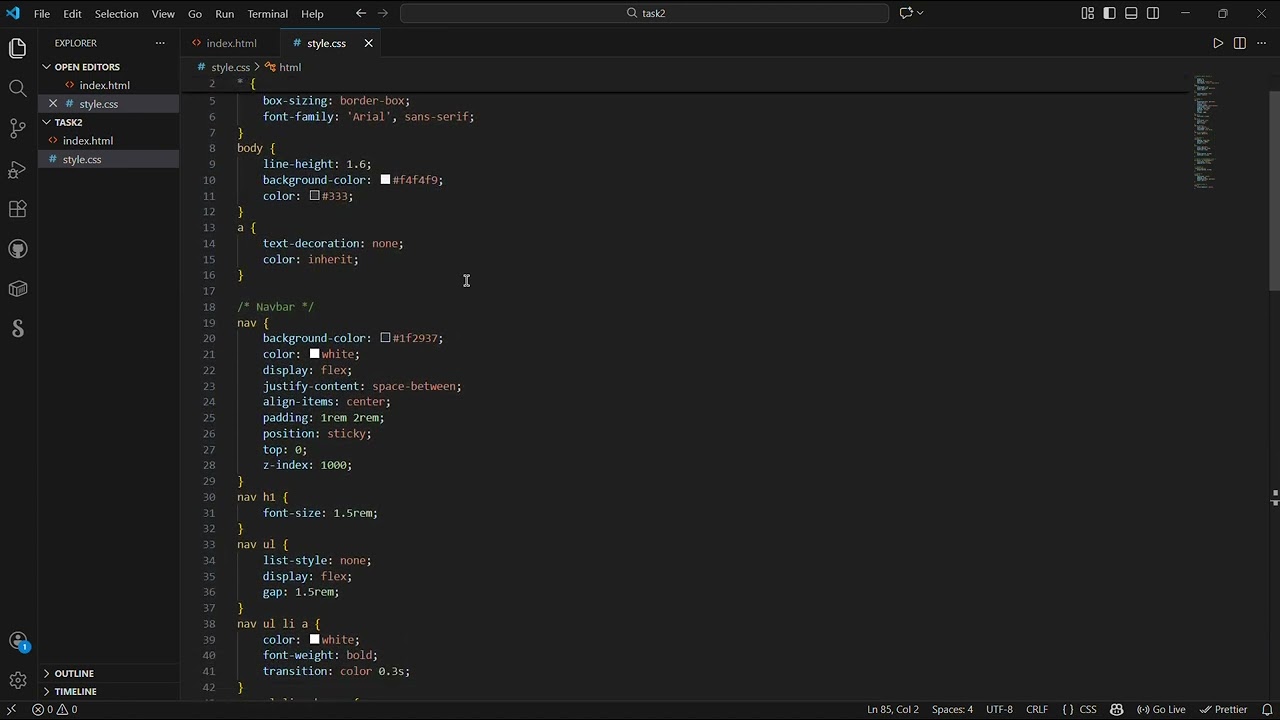Image resolution: width=1280 pixels, height=720 pixels.
Task: Select style.css in TASK2 folder
Action: [x=82, y=159]
